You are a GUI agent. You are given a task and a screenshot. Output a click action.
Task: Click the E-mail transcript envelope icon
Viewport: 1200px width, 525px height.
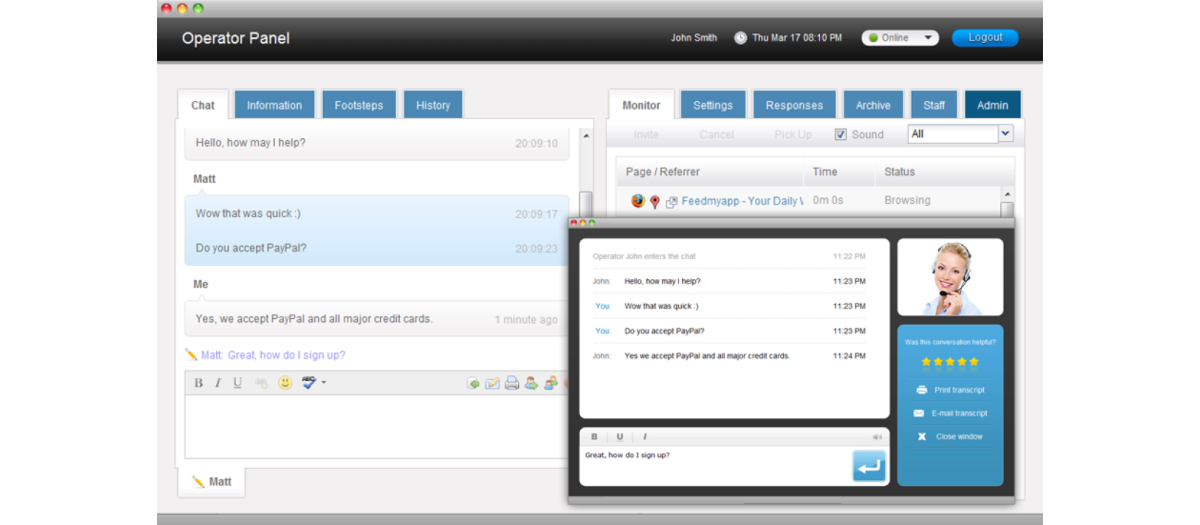919,413
